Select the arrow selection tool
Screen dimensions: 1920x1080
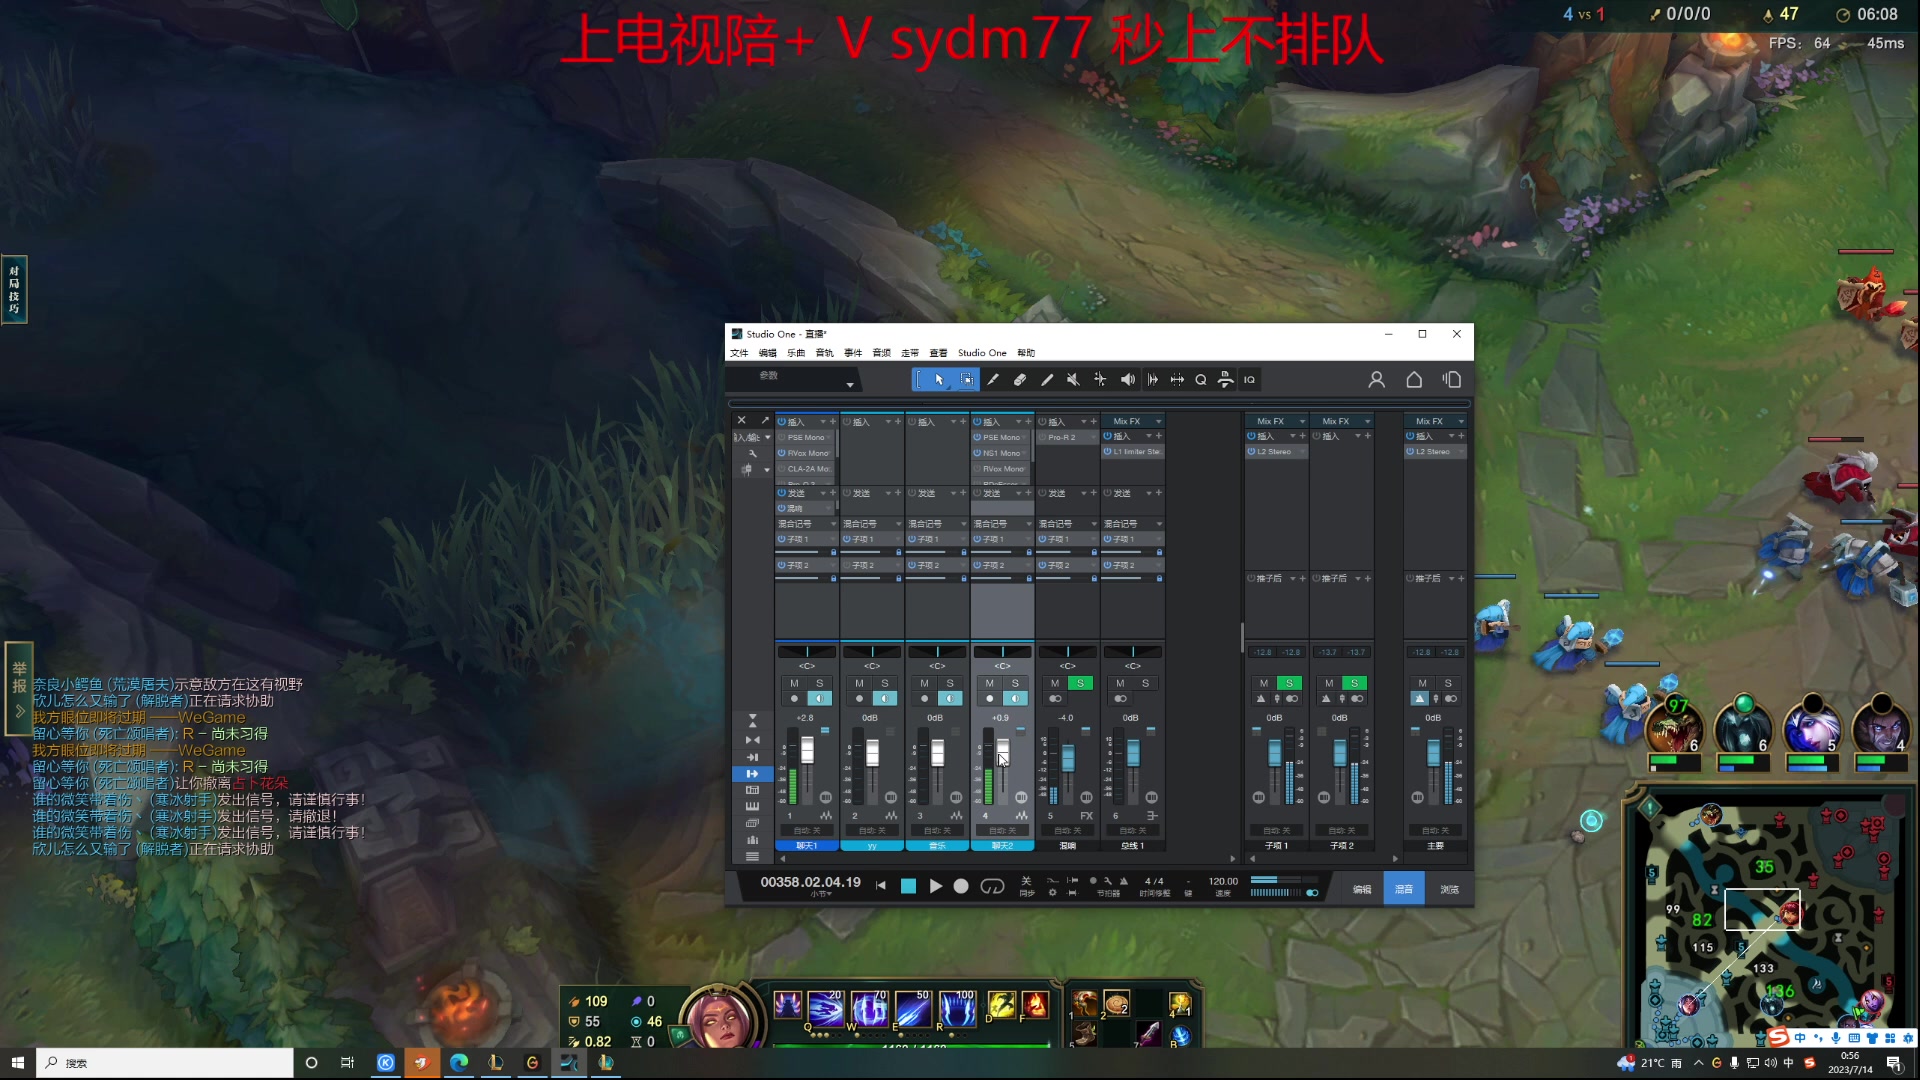pyautogui.click(x=939, y=380)
